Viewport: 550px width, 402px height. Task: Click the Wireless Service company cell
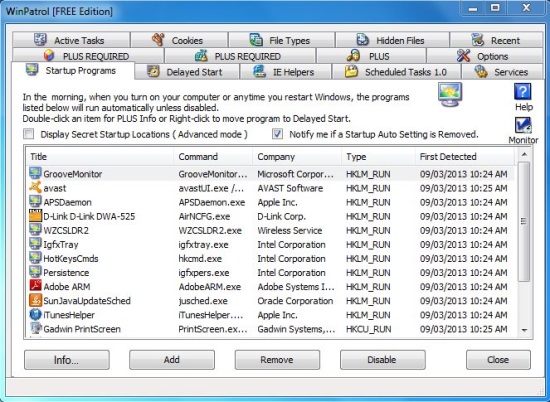pyautogui.click(x=290, y=230)
